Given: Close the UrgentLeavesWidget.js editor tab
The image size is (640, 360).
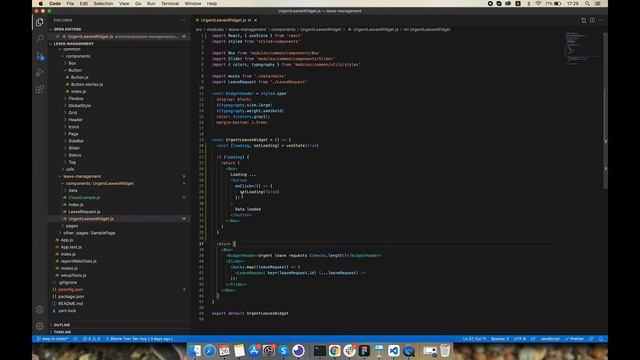Looking at the screenshot, I should (x=256, y=20).
